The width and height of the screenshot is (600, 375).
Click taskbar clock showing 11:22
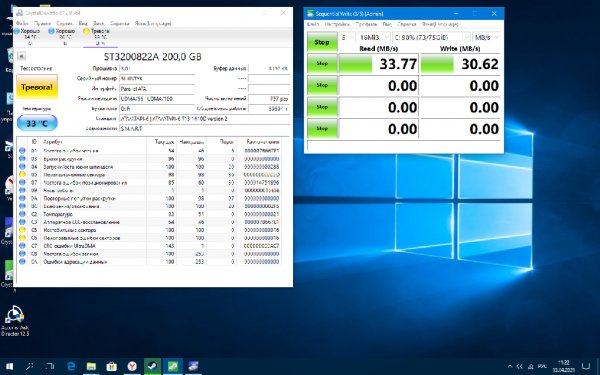pyautogui.click(x=564, y=366)
